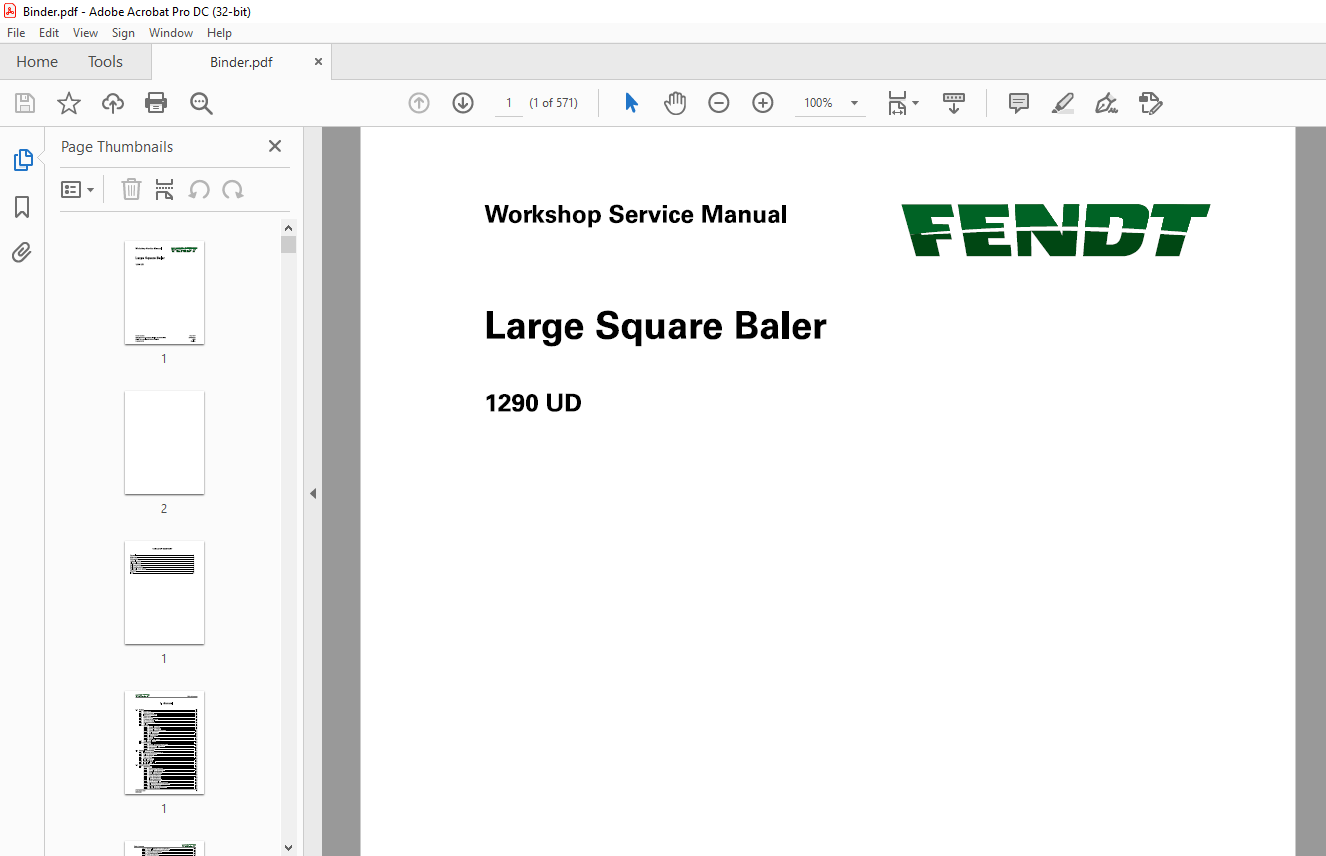The width and height of the screenshot is (1326, 856).
Task: Print the document with the printer icon
Action: pyautogui.click(x=156, y=103)
